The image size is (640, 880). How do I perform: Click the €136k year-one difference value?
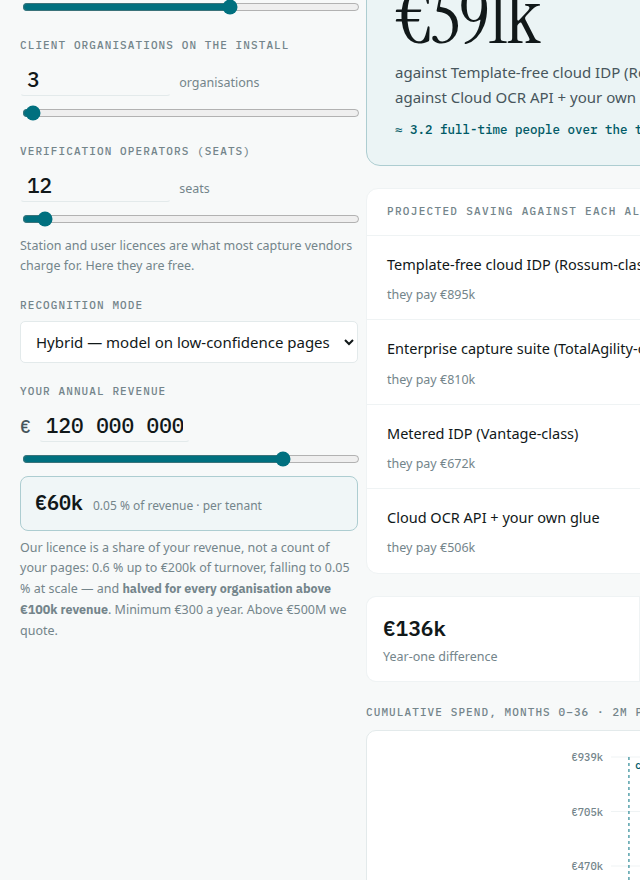414,629
